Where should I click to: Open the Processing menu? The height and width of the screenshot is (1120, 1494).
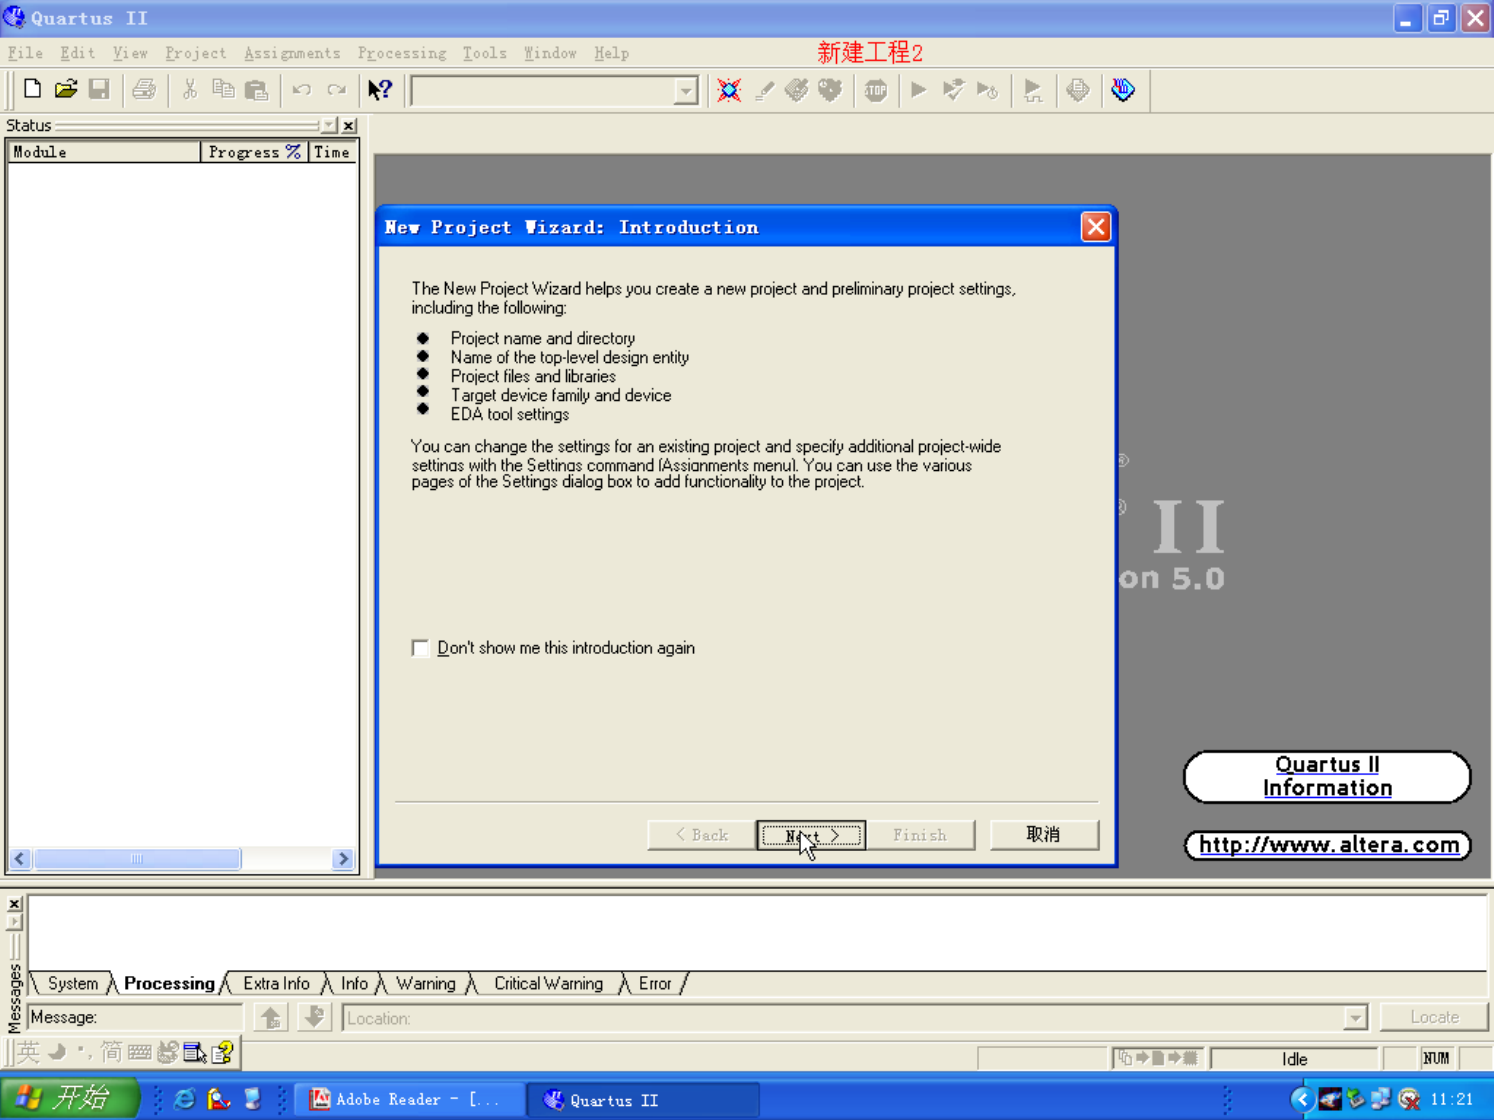point(402,53)
